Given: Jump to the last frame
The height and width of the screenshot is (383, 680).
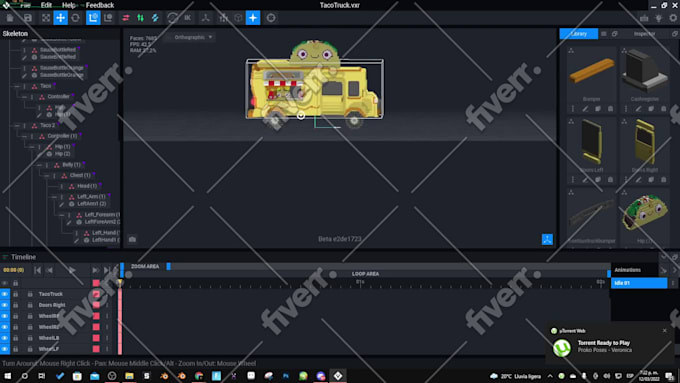Looking at the screenshot, I should coord(106,270).
